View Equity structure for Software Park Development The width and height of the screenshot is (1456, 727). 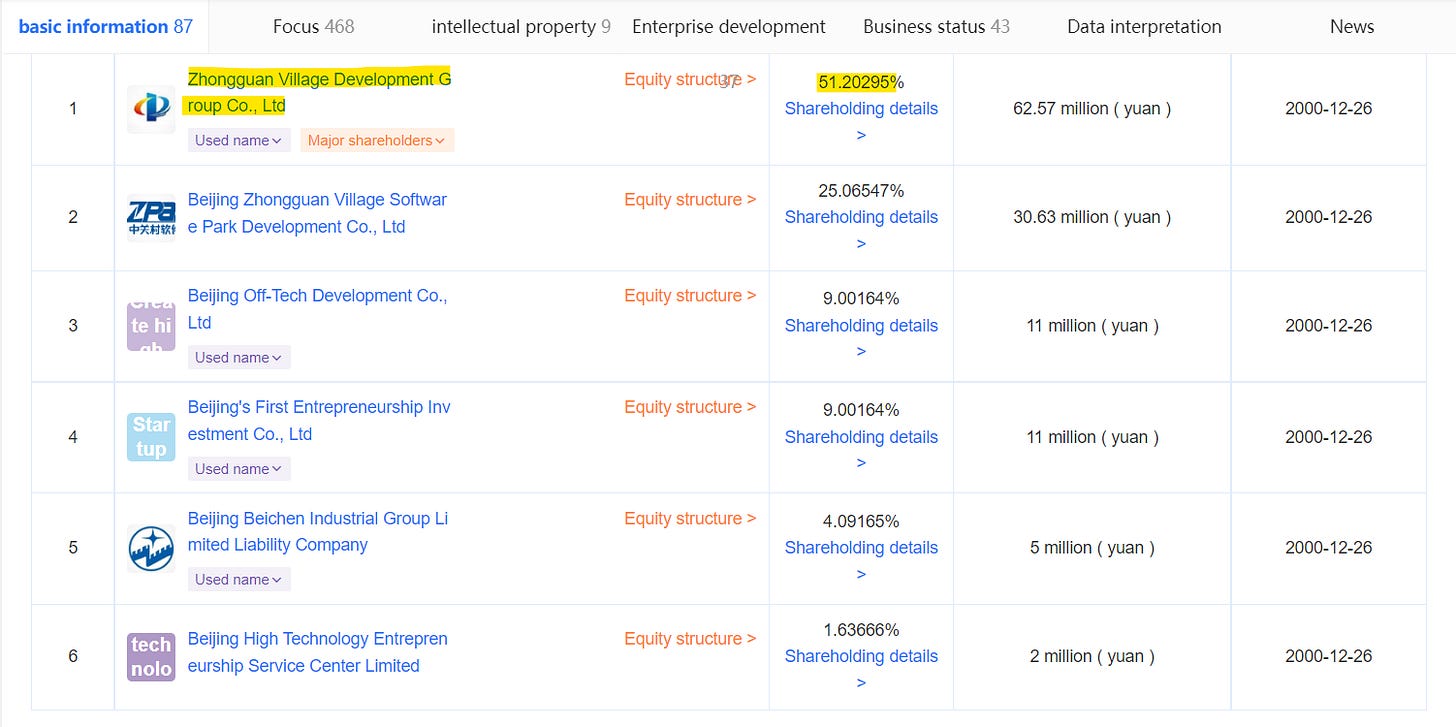click(x=690, y=200)
